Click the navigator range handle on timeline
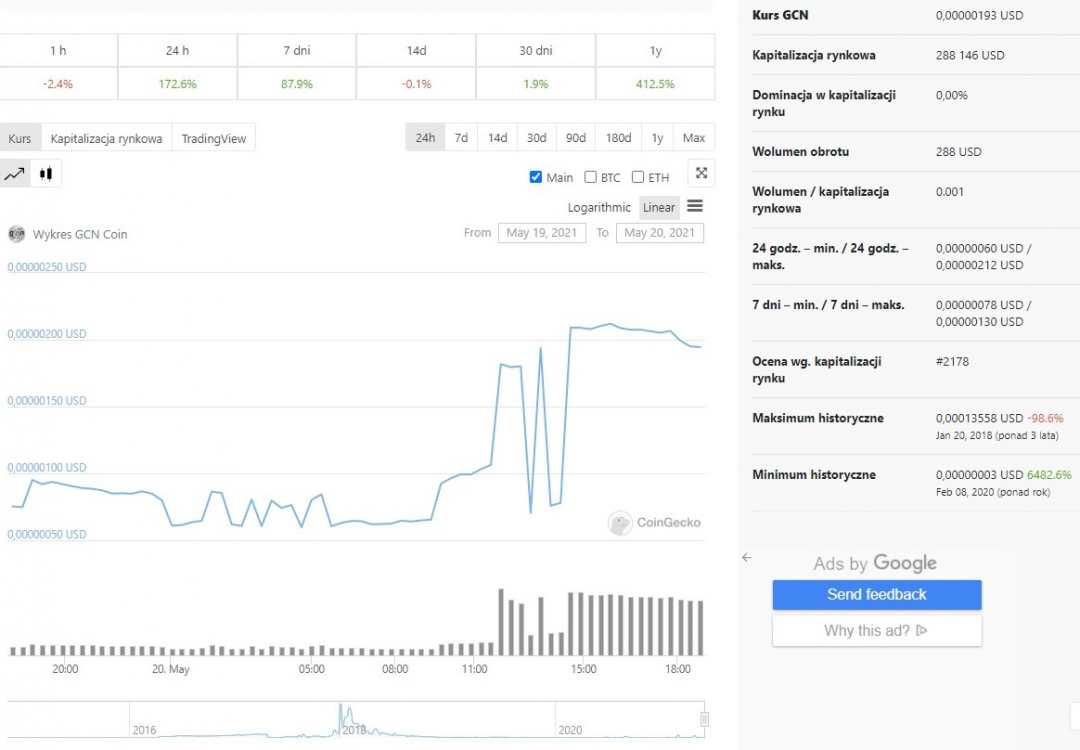Screen dimensions: 1080x750 [704, 719]
